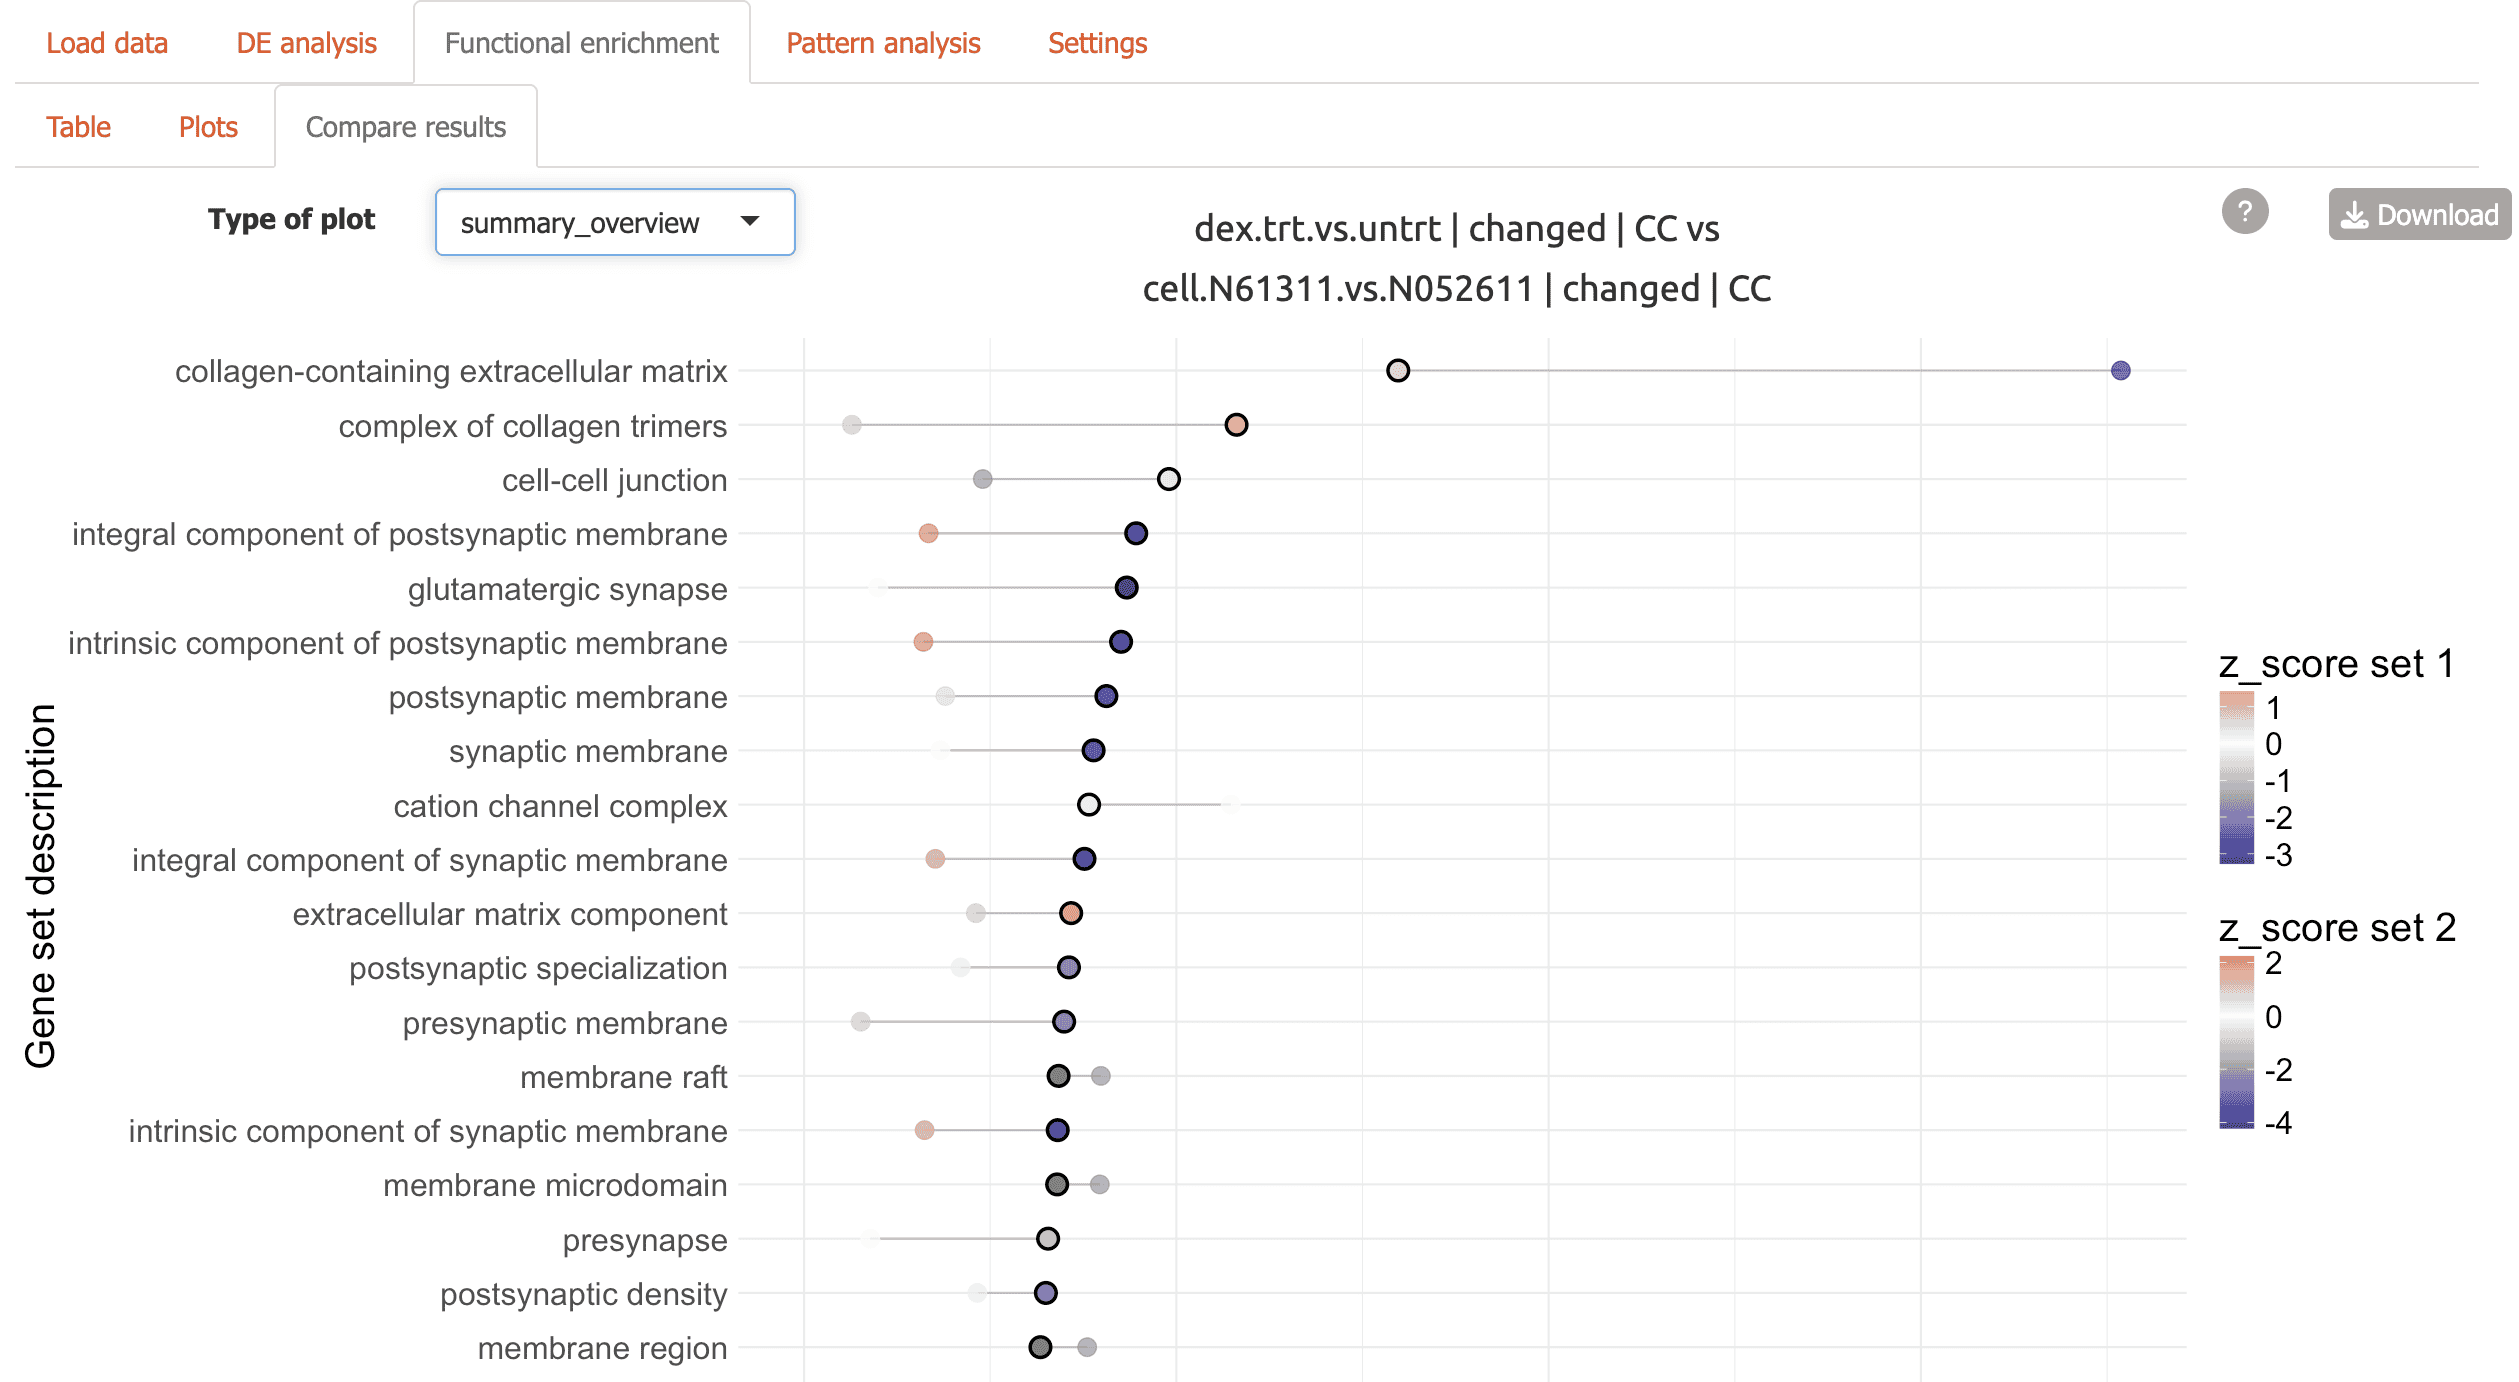2519x1382 pixels.
Task: Switch to the Plots sub-tab
Action: [208, 127]
